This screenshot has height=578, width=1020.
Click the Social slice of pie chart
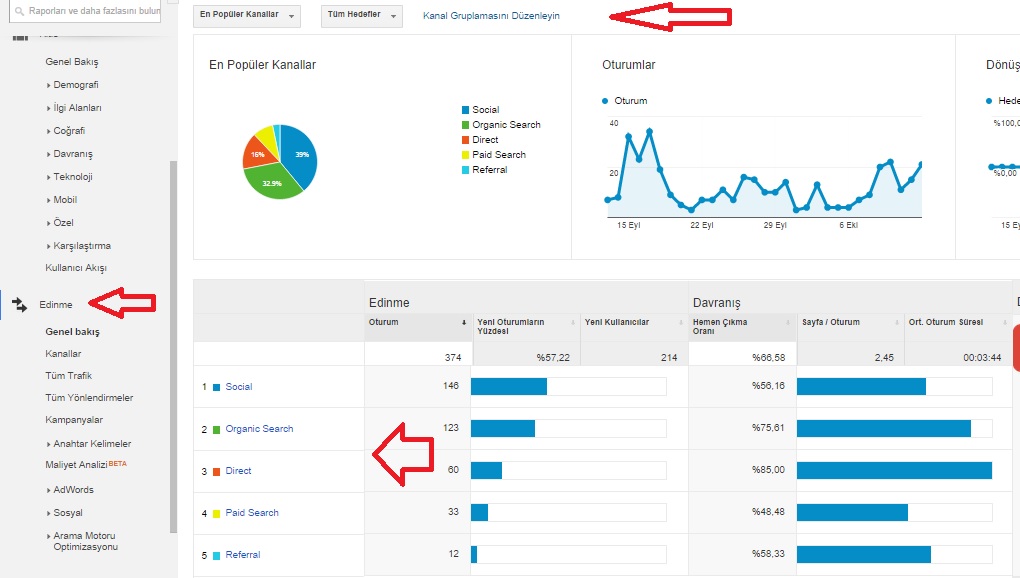[299, 153]
